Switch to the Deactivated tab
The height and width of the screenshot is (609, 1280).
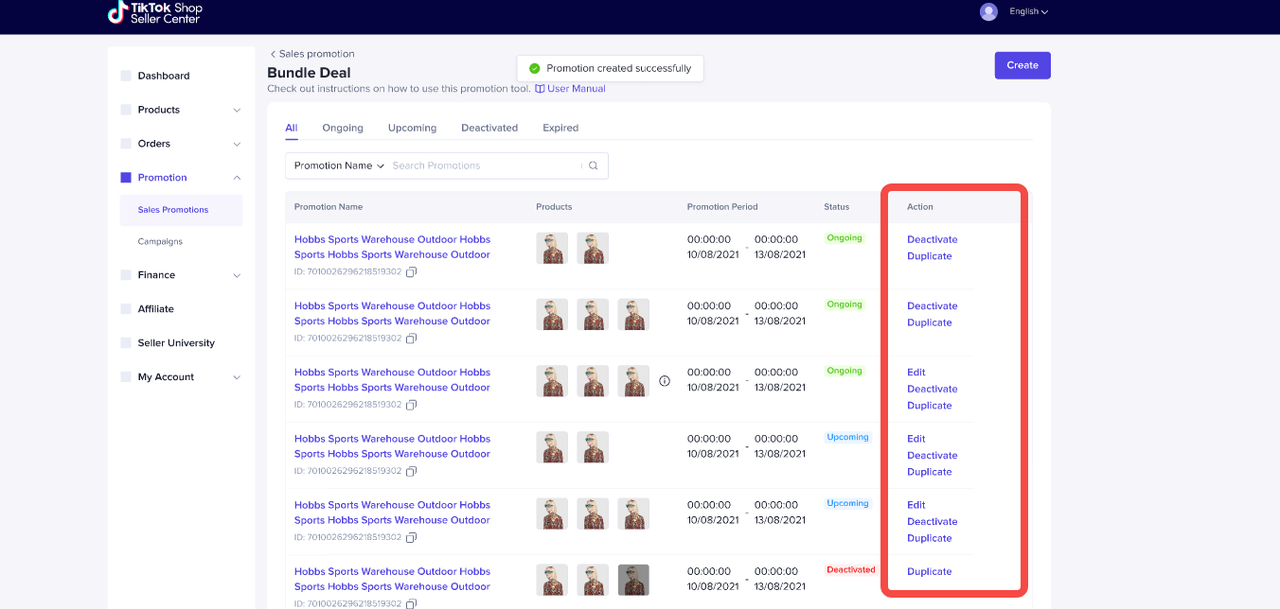(x=489, y=128)
